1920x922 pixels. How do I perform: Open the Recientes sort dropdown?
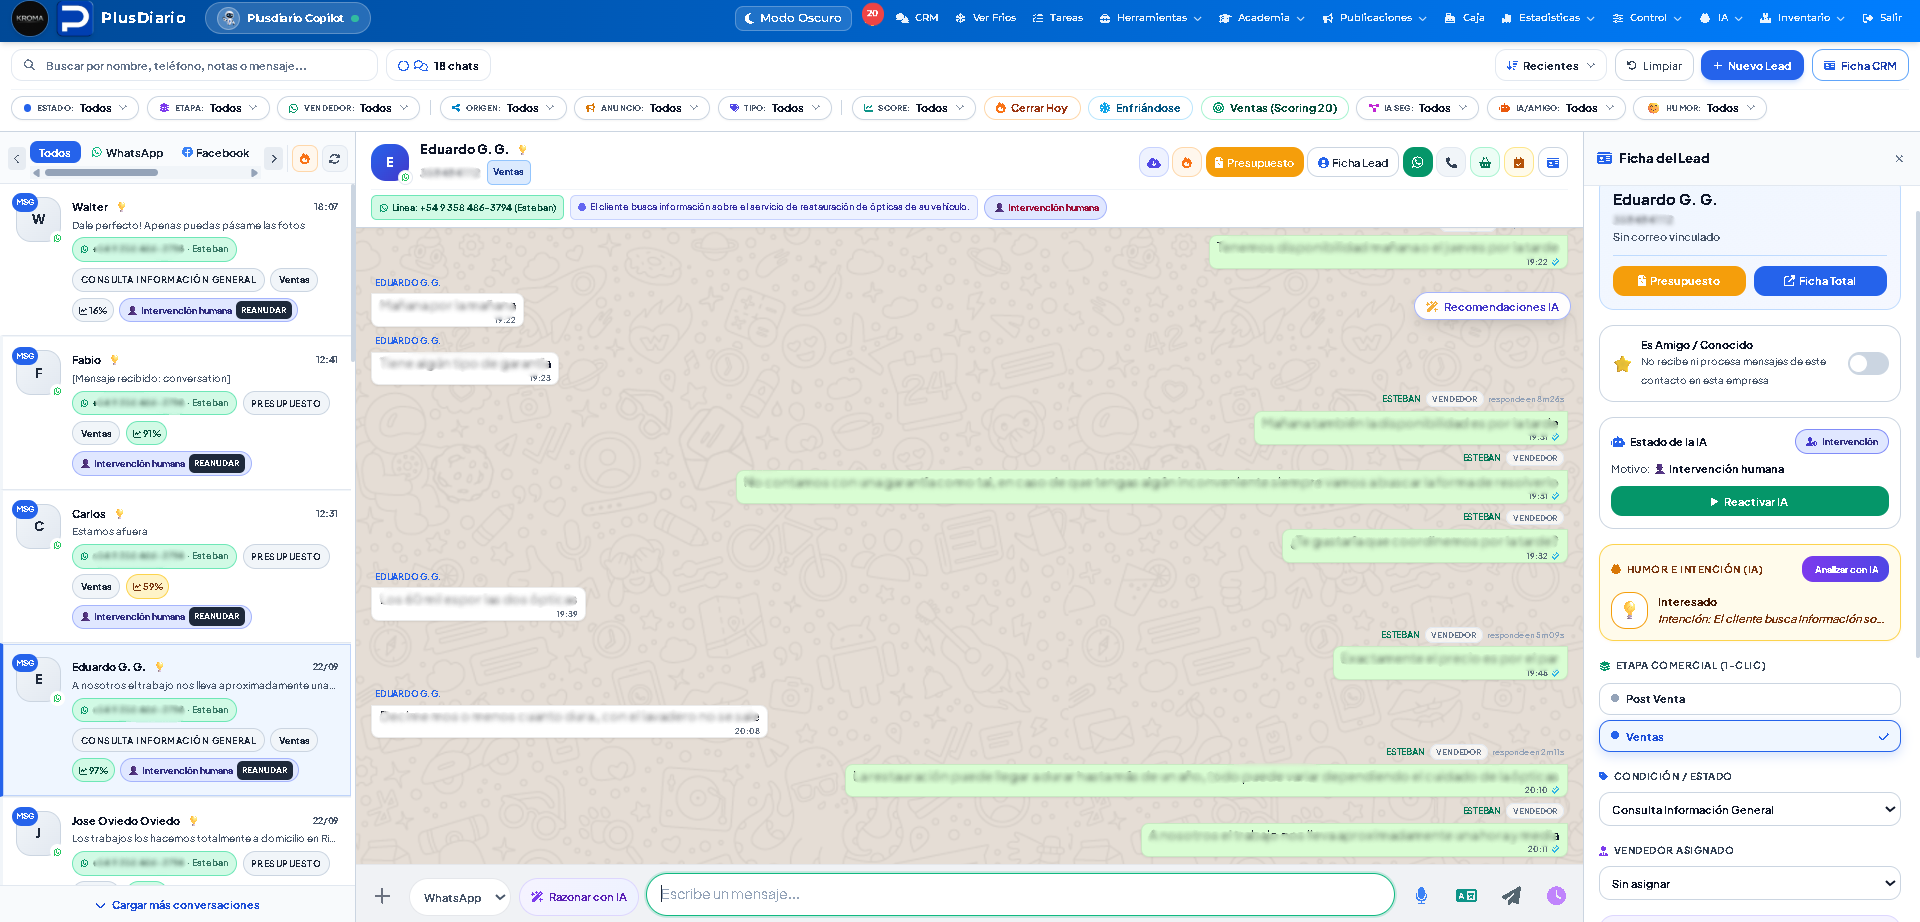point(1551,66)
